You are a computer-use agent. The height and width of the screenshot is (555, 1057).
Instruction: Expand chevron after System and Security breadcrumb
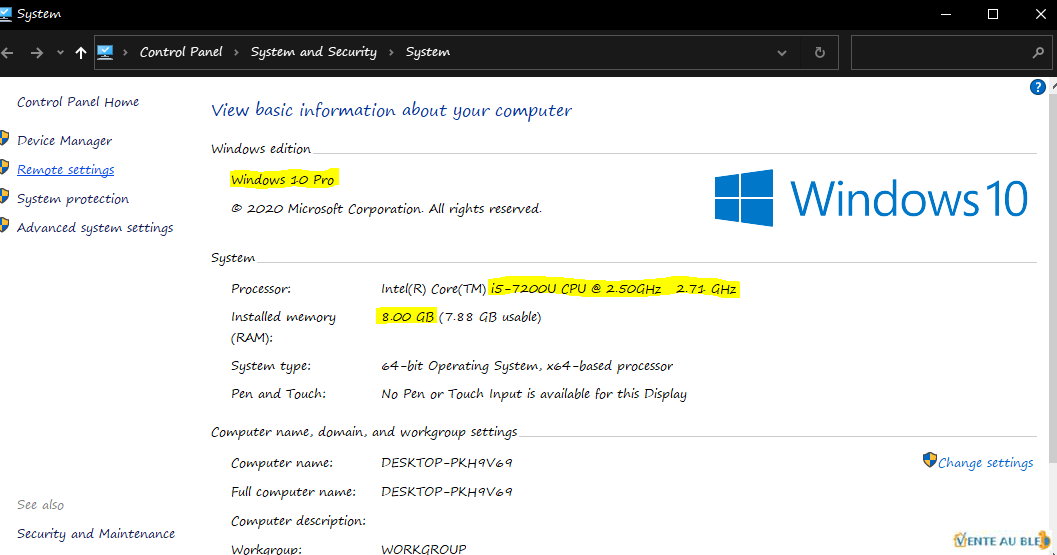click(391, 53)
